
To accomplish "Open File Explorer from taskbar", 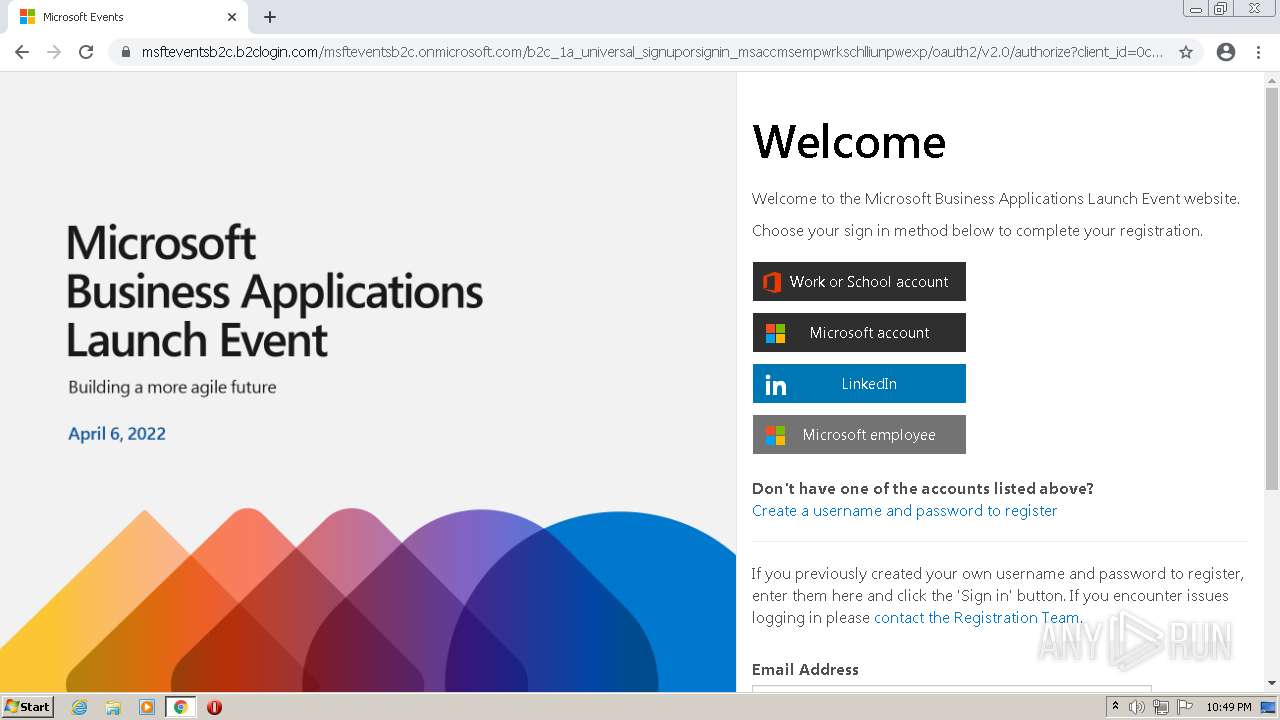I will pos(113,707).
